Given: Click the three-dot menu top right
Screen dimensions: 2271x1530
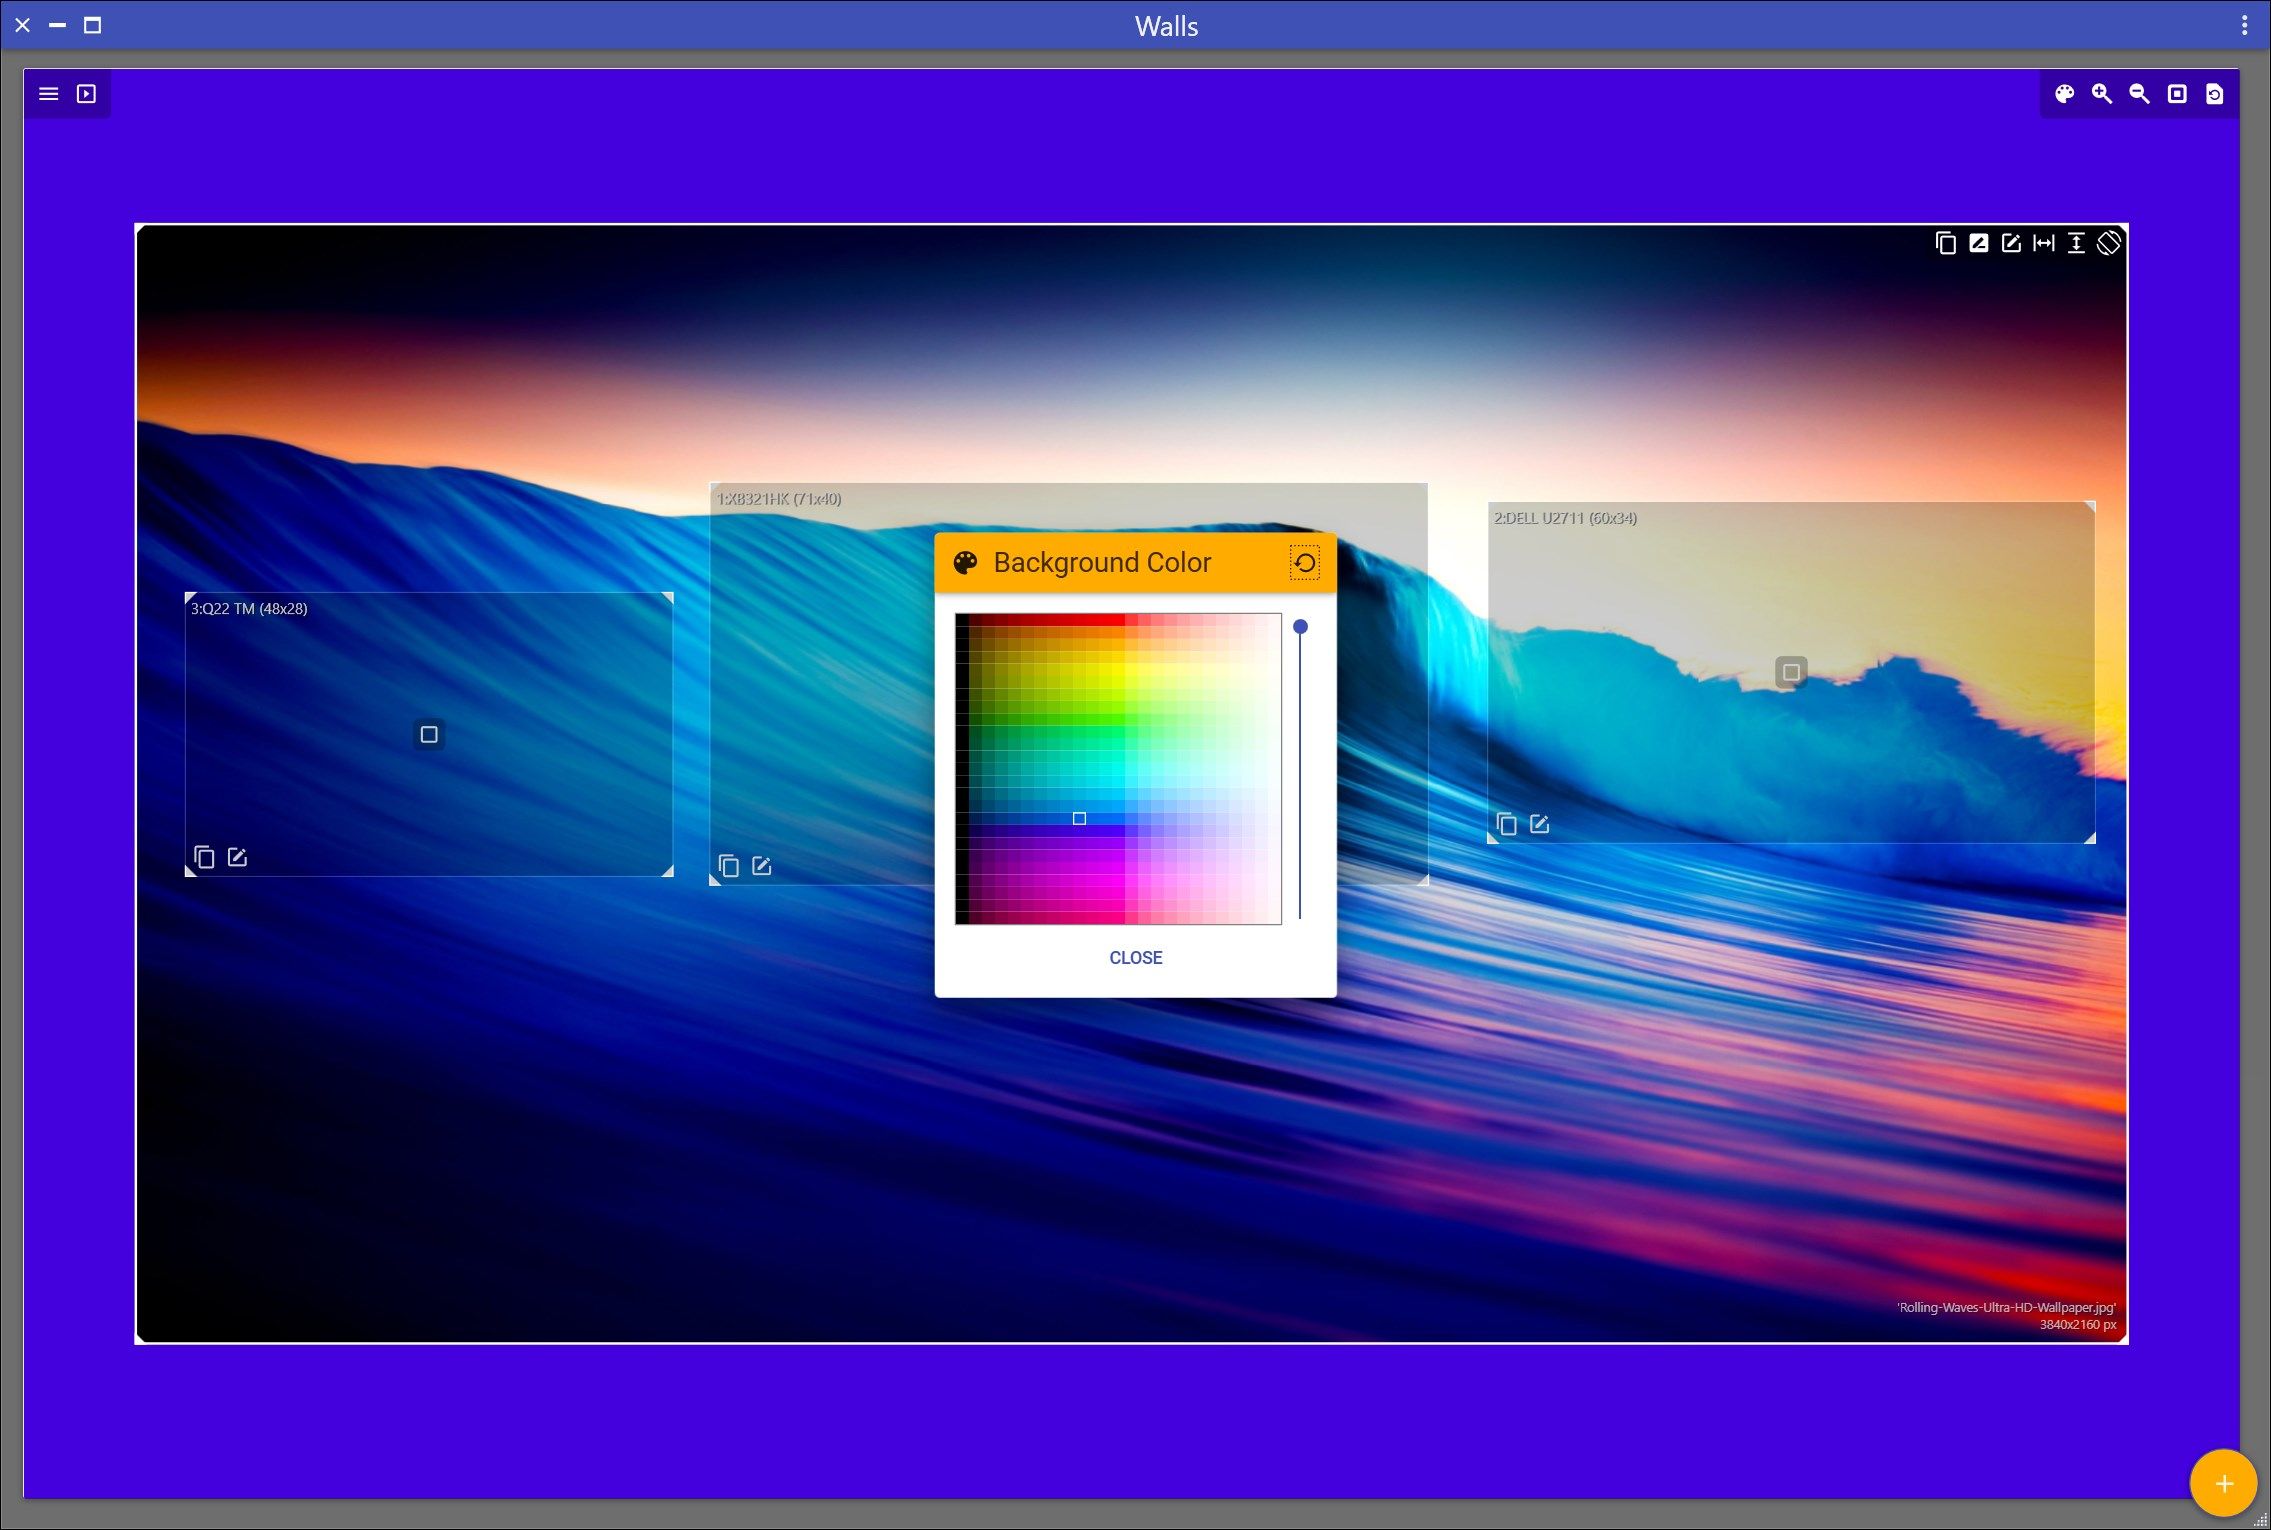Looking at the screenshot, I should pyautogui.click(x=2244, y=26).
